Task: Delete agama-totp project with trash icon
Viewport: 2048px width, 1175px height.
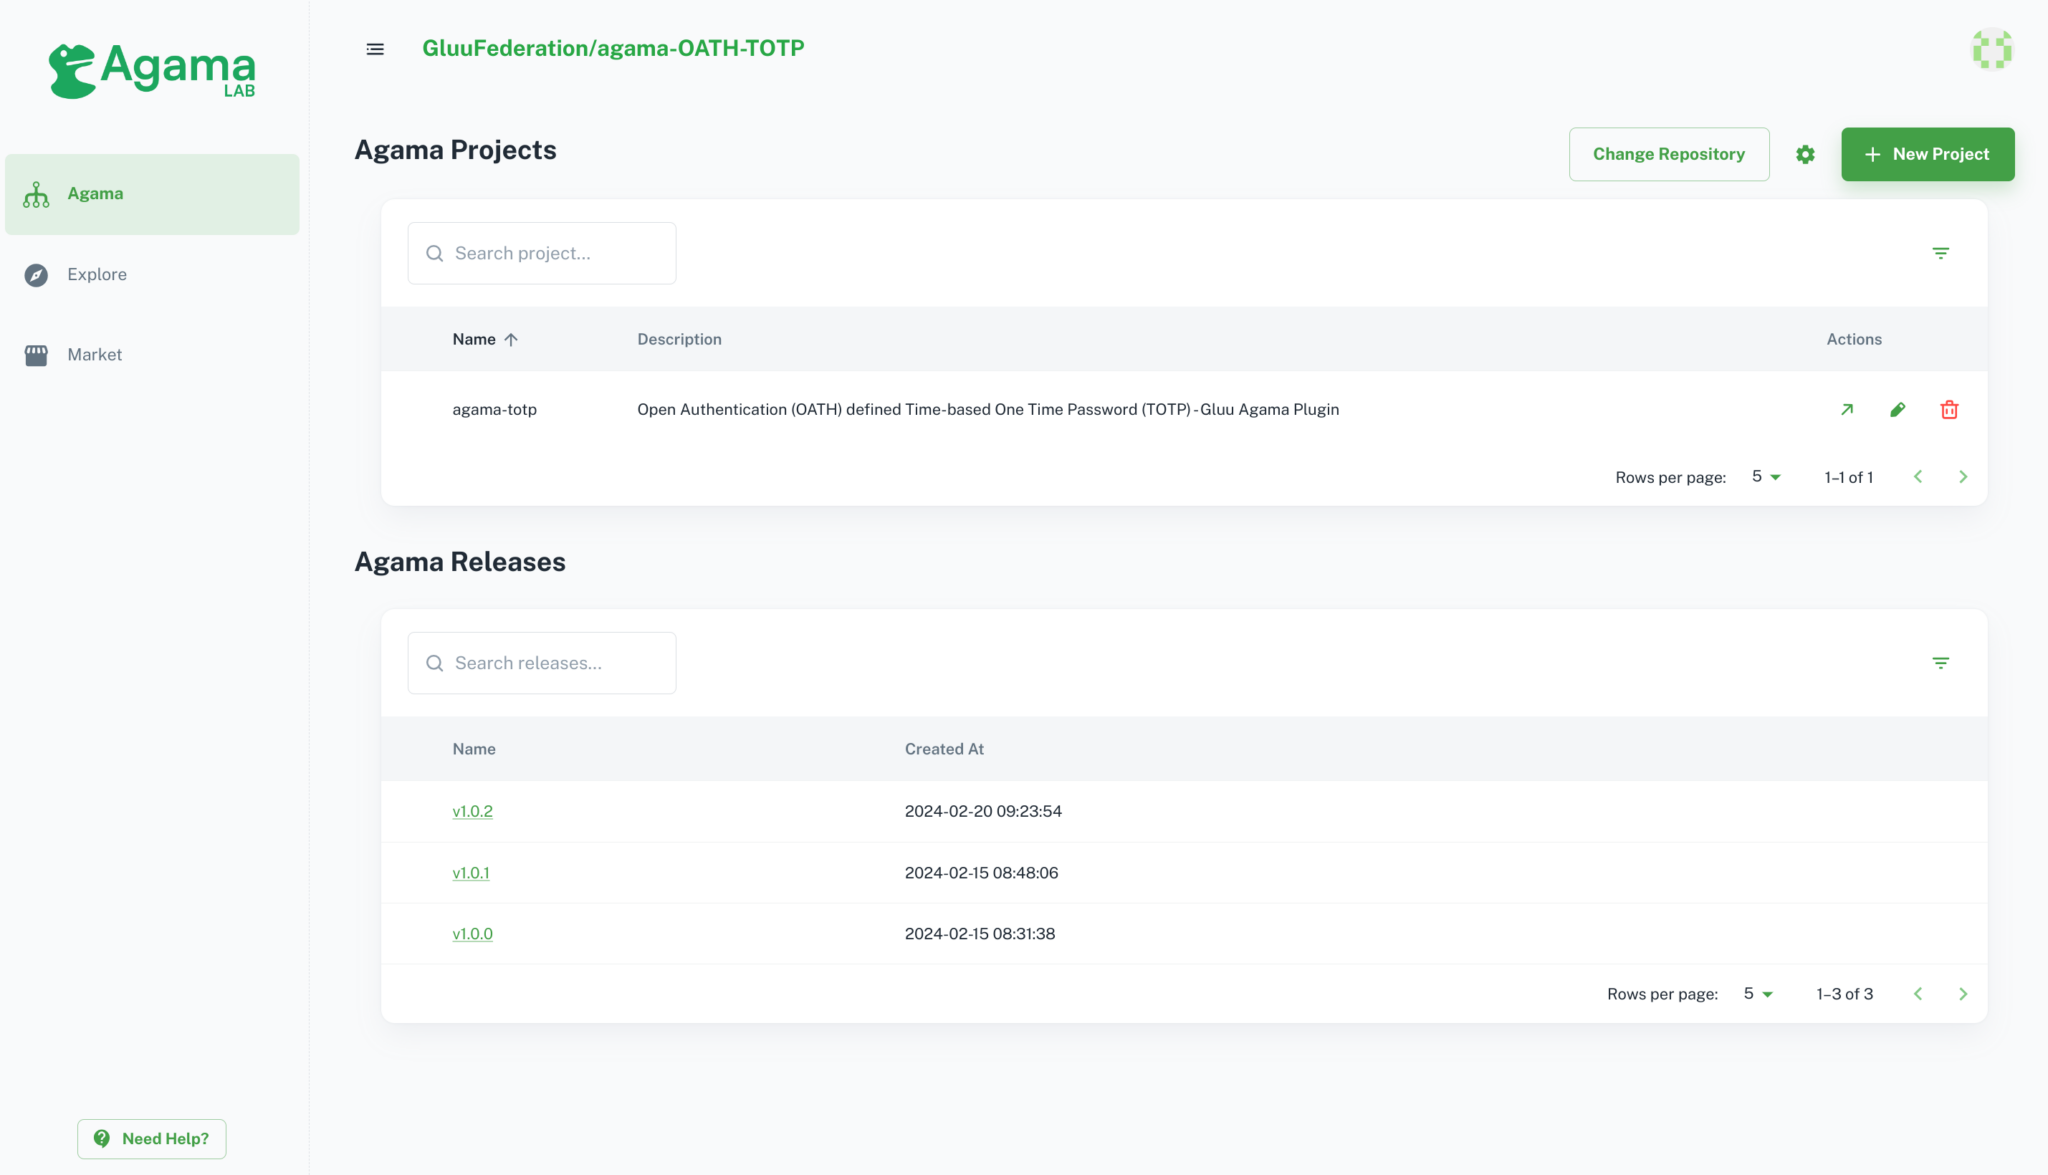Action: tap(1949, 409)
